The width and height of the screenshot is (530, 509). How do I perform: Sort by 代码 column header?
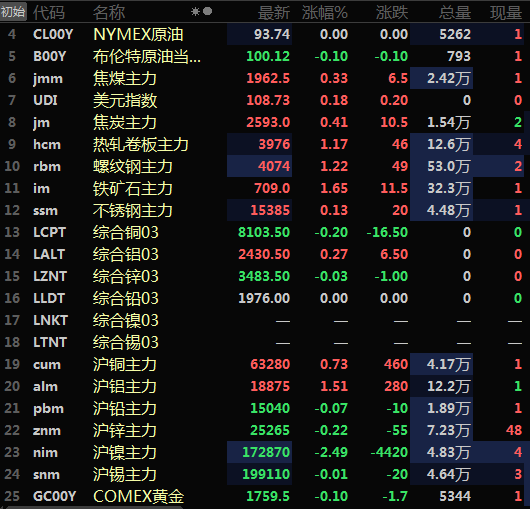(49, 13)
